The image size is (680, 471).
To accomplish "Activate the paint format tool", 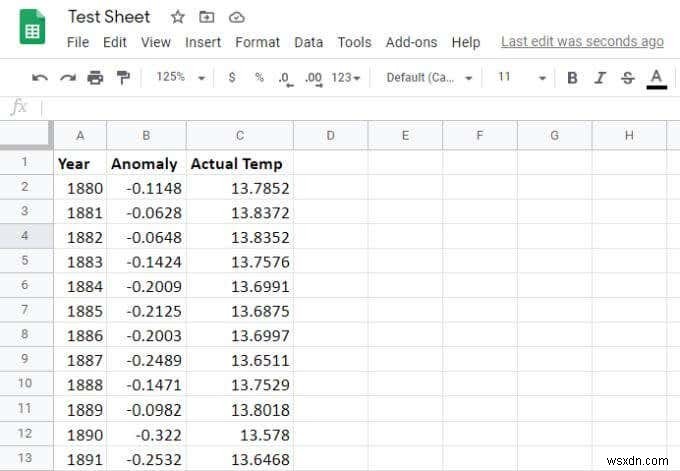I will [123, 78].
